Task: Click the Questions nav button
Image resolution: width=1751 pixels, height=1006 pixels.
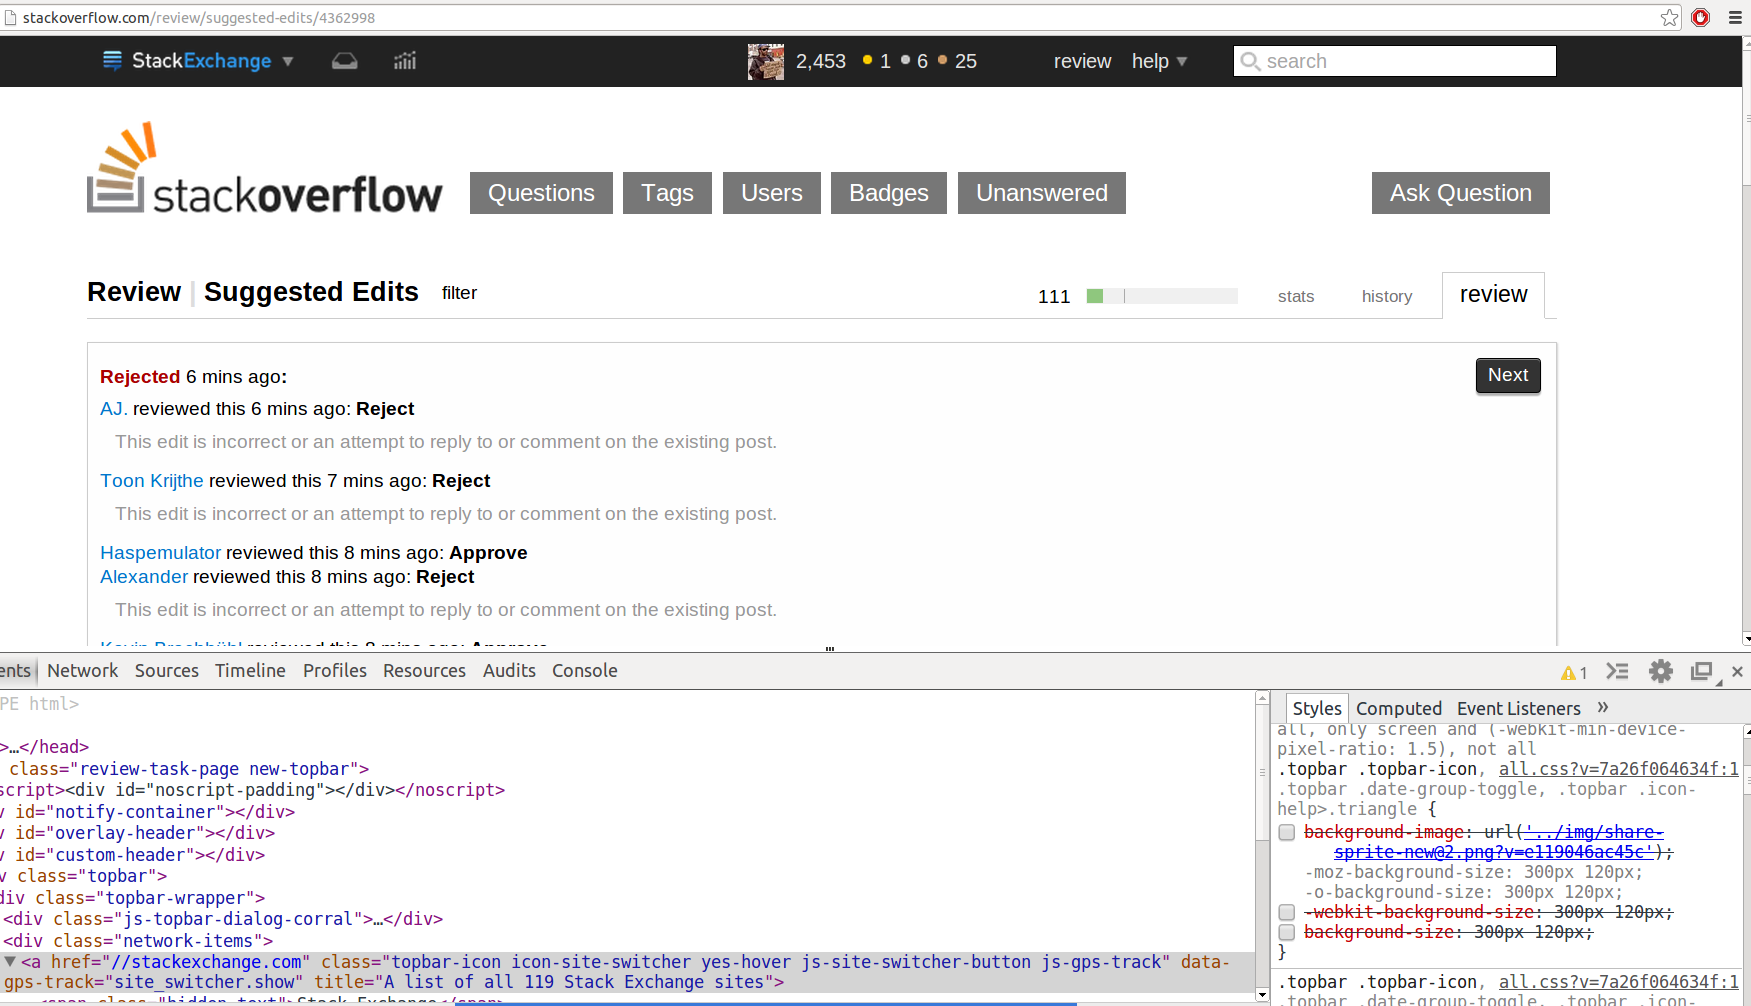Action: (x=541, y=193)
